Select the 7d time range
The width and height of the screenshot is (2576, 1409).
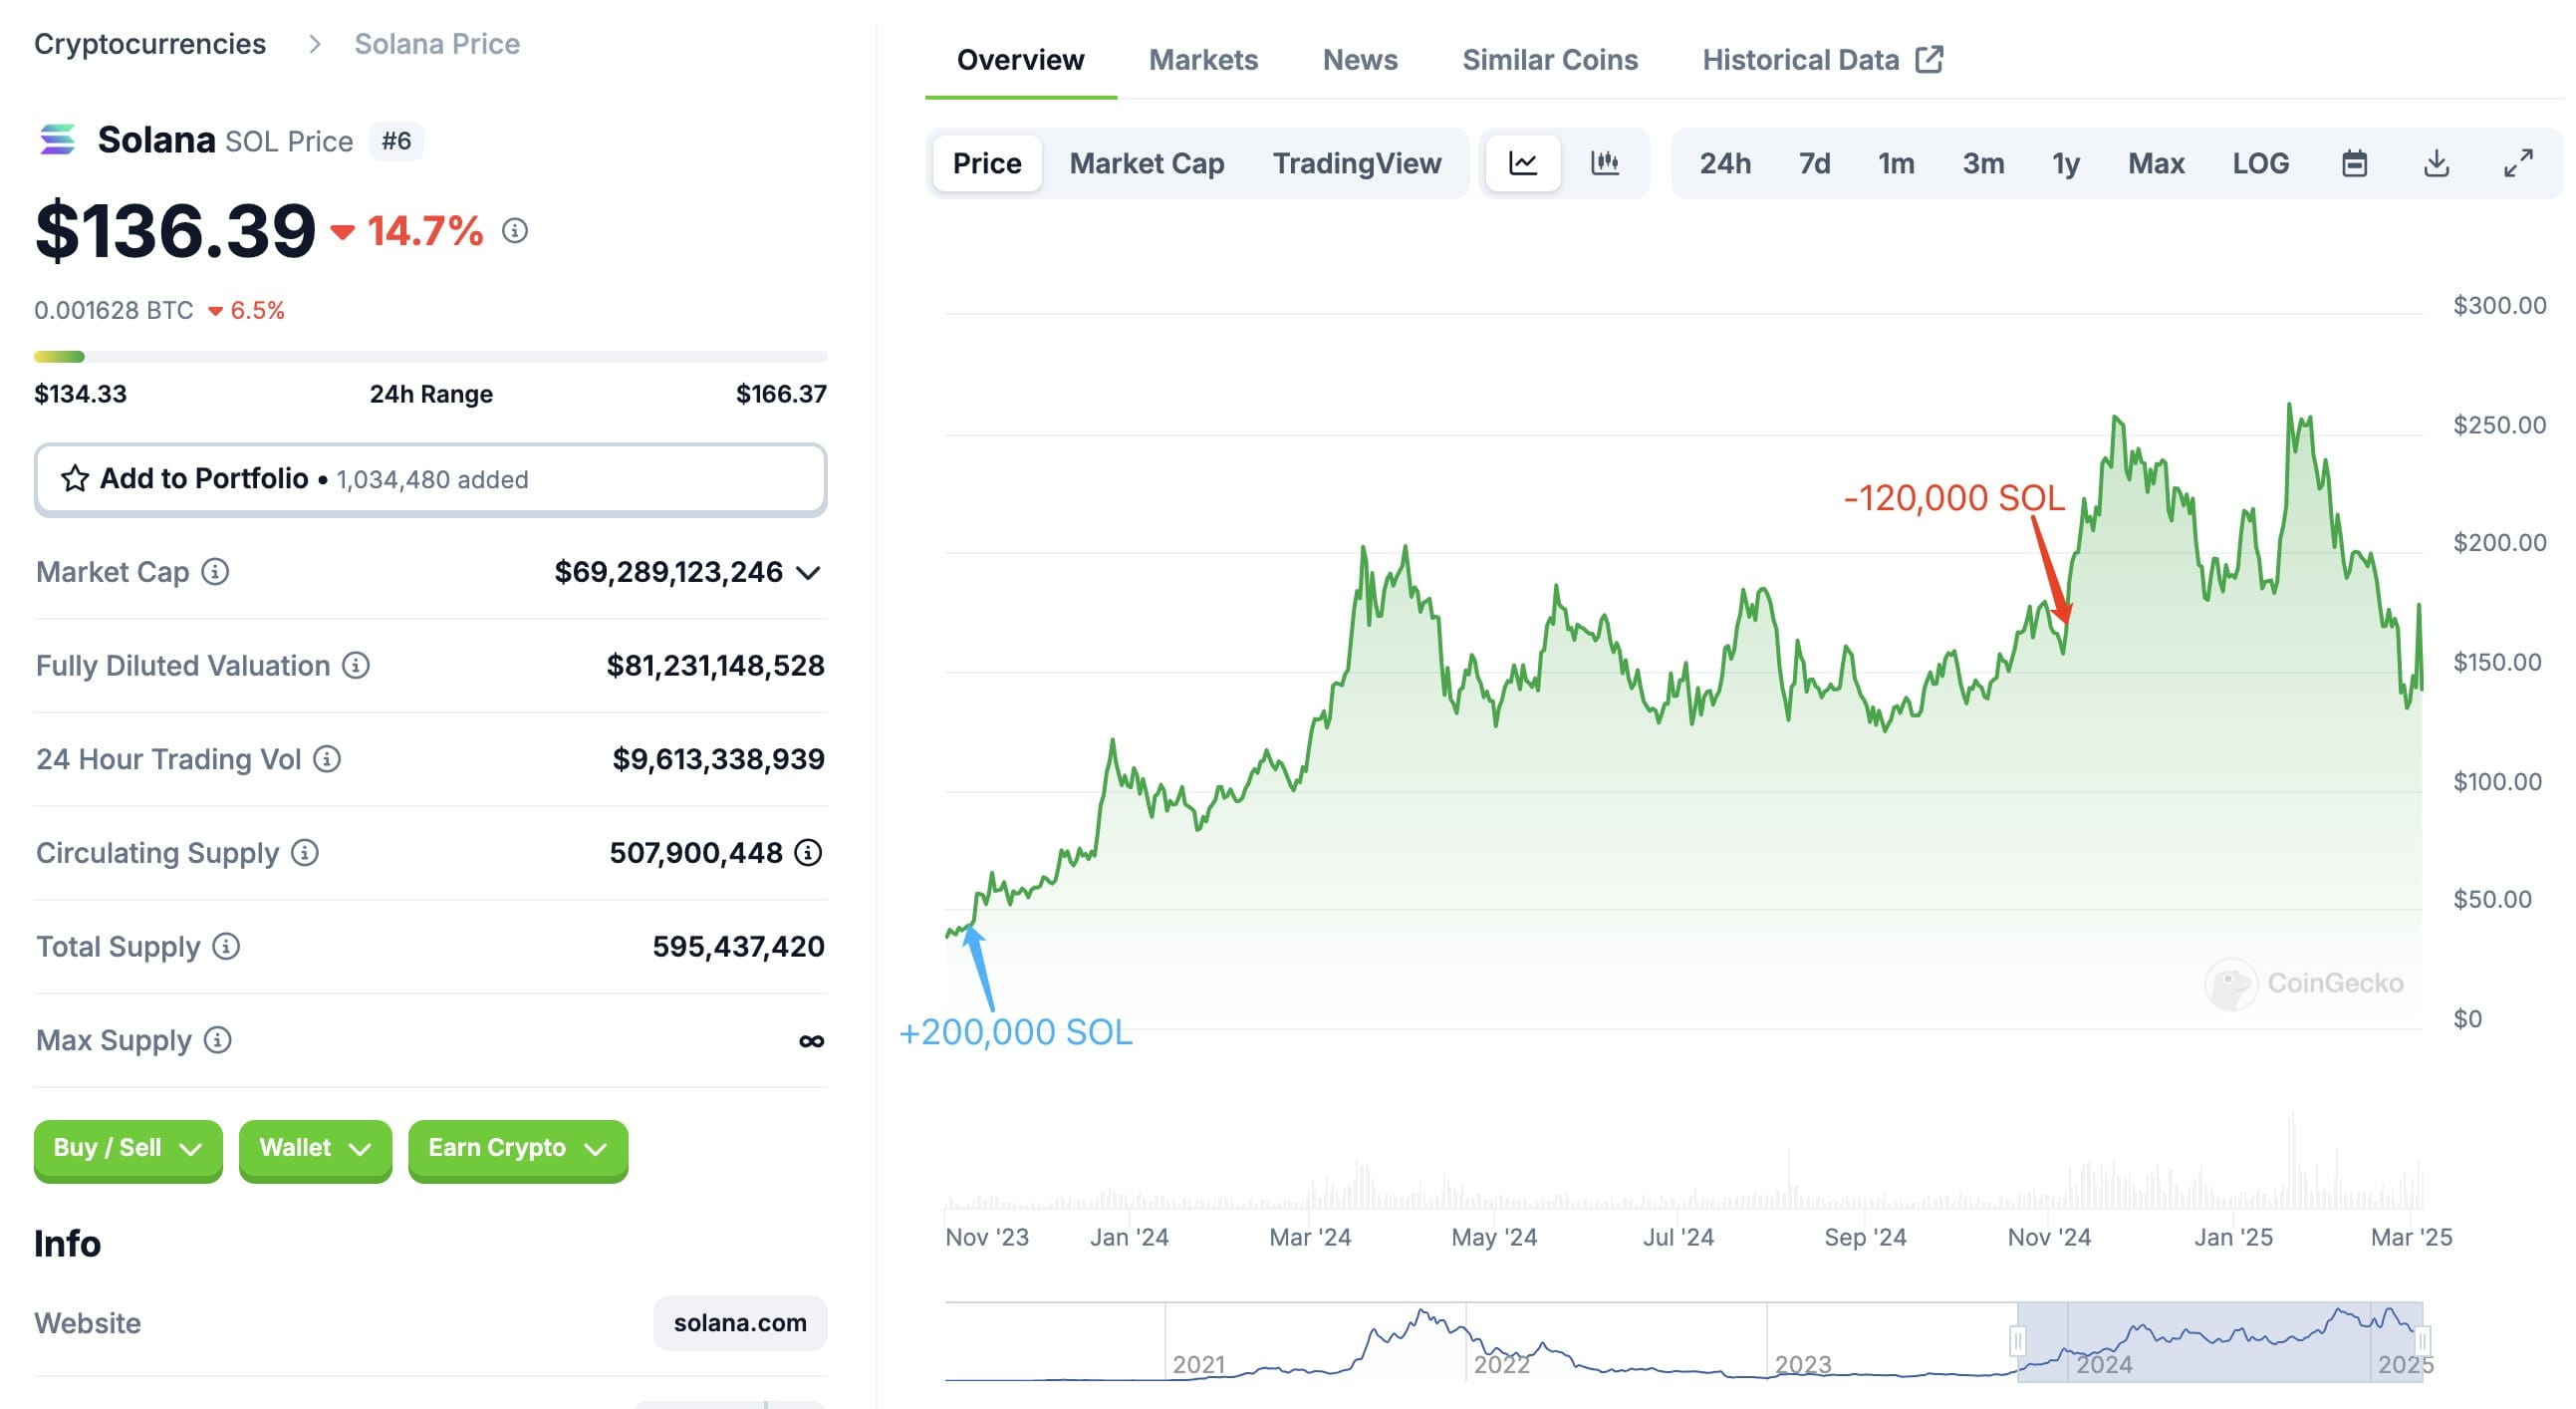(x=1814, y=163)
